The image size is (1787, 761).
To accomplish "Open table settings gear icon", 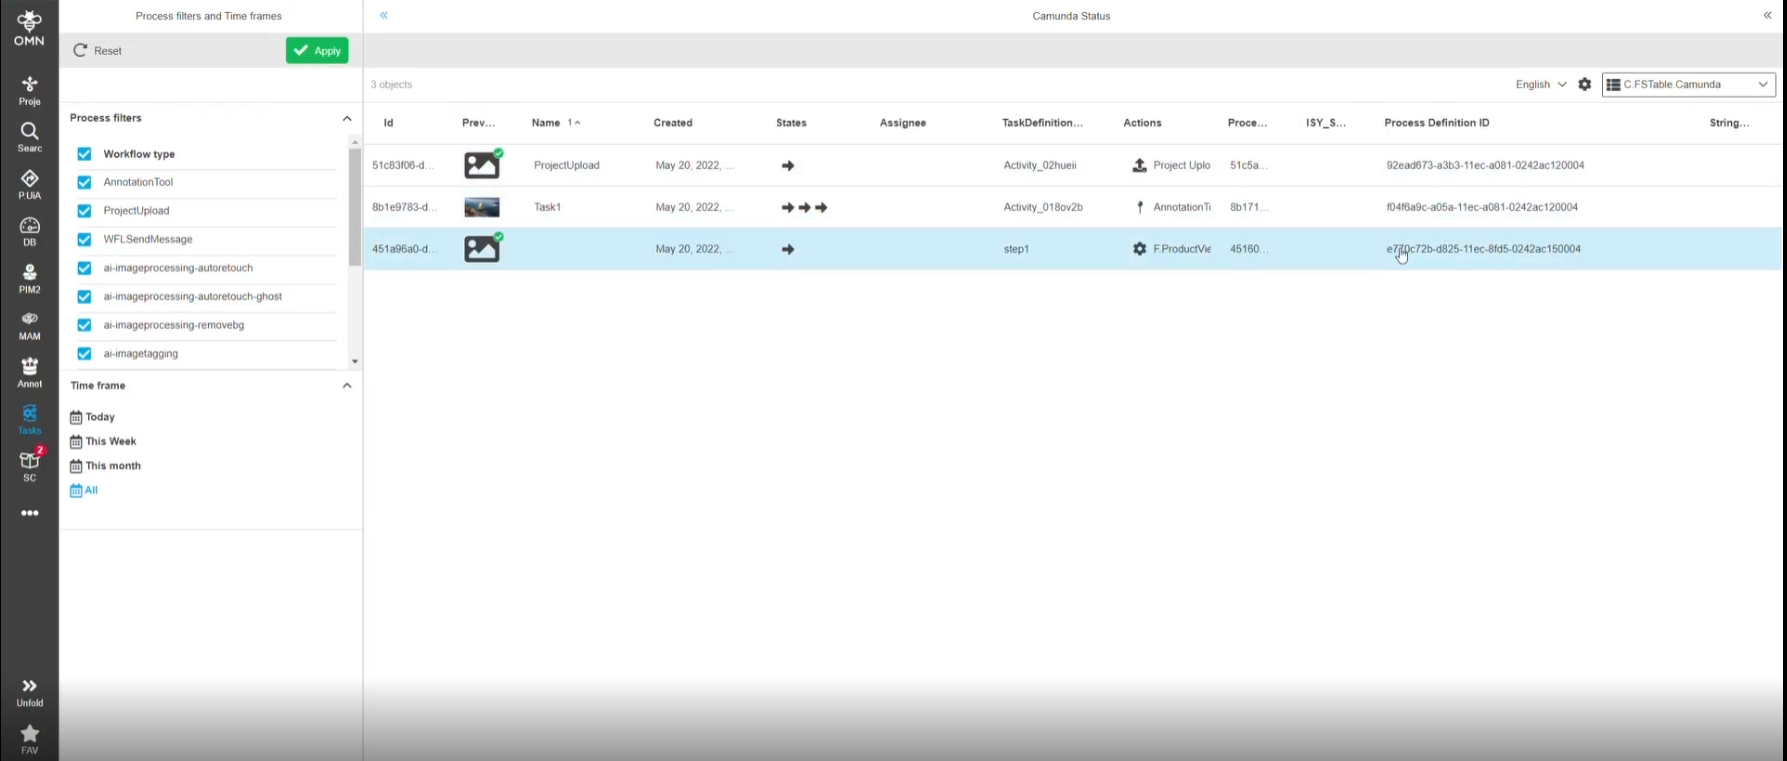I will pos(1584,85).
